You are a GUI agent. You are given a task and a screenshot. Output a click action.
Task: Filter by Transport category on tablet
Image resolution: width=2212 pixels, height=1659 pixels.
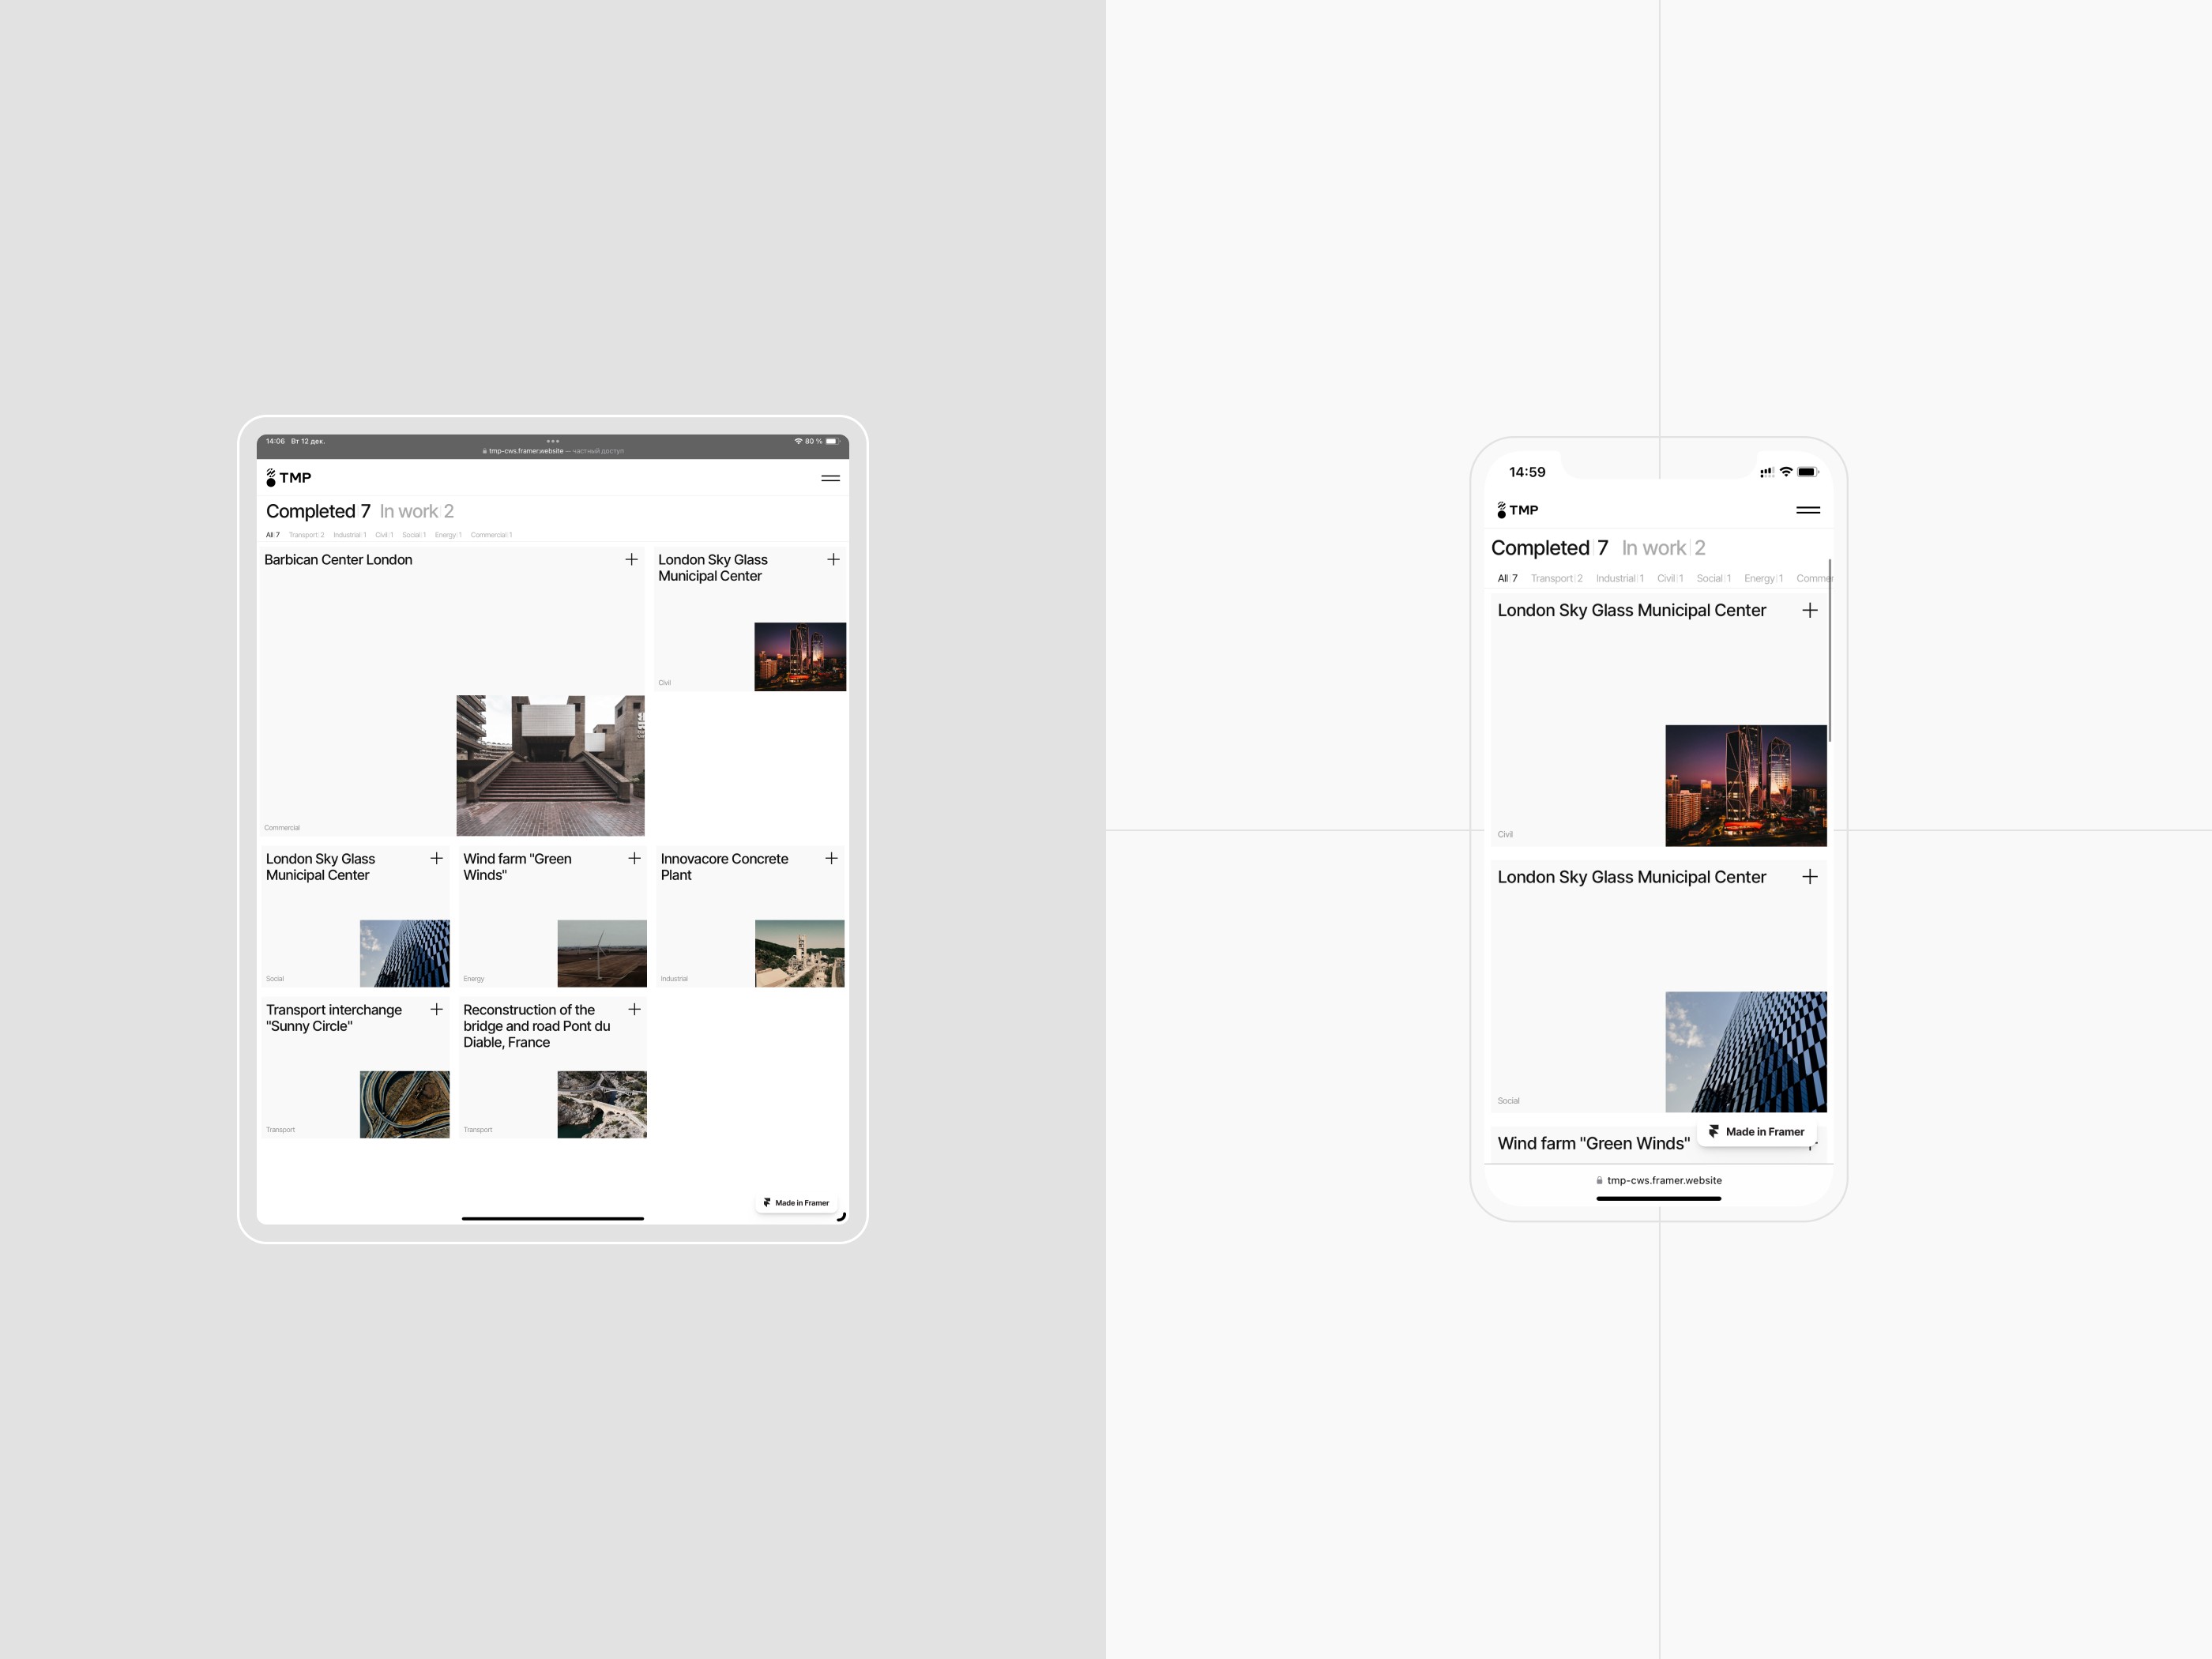[x=306, y=535]
